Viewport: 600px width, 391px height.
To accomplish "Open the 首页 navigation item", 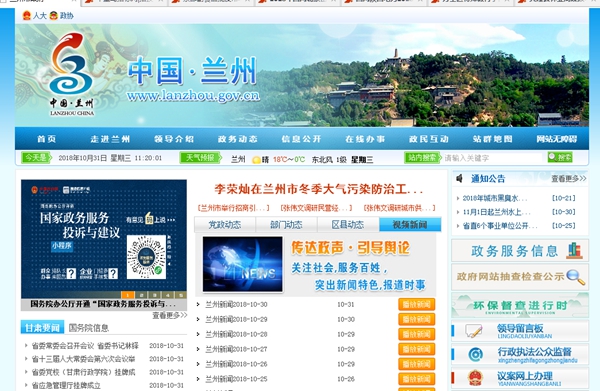I will tap(47, 139).
